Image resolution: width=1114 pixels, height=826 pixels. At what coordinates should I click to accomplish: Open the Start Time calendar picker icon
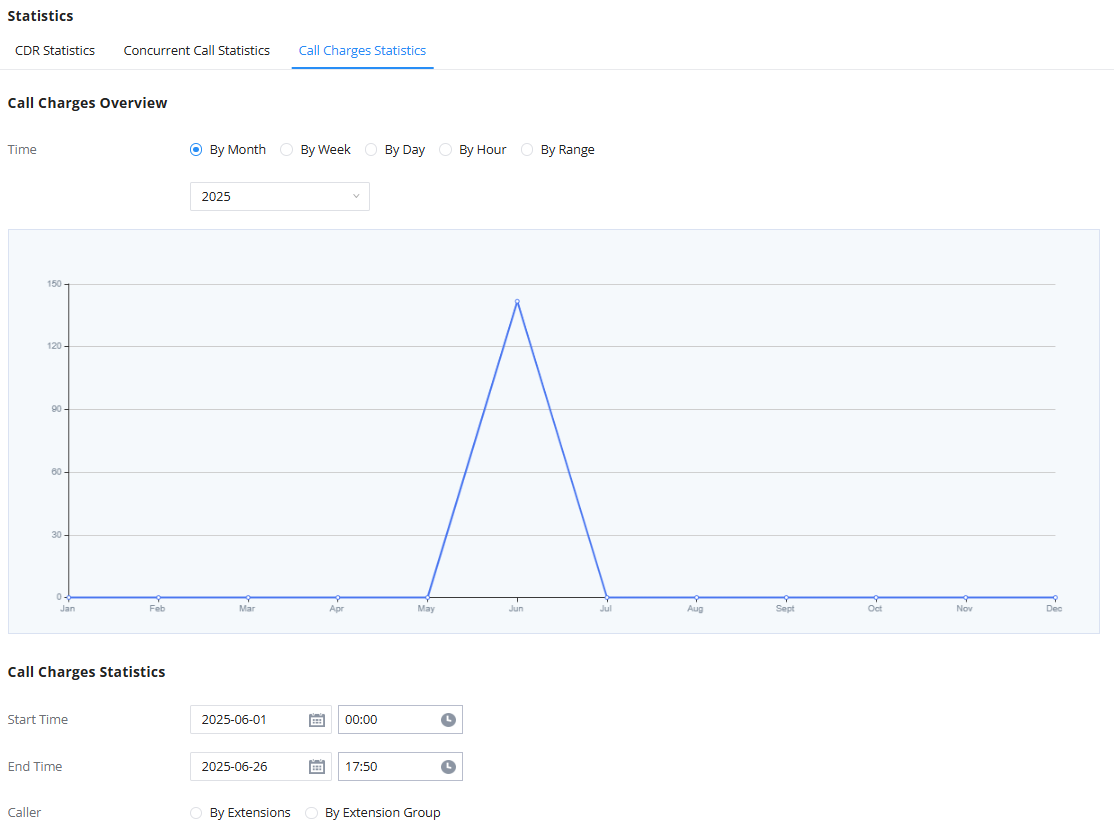317,719
